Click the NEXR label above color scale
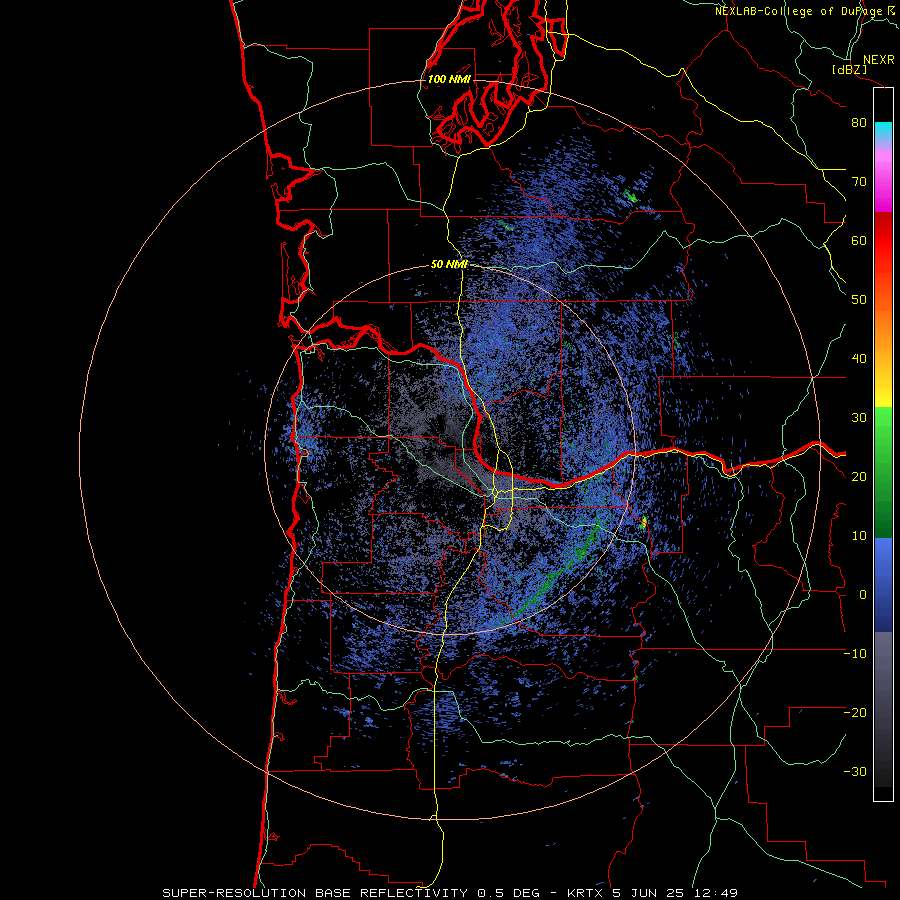Screen dimensions: 900x900 point(878,60)
